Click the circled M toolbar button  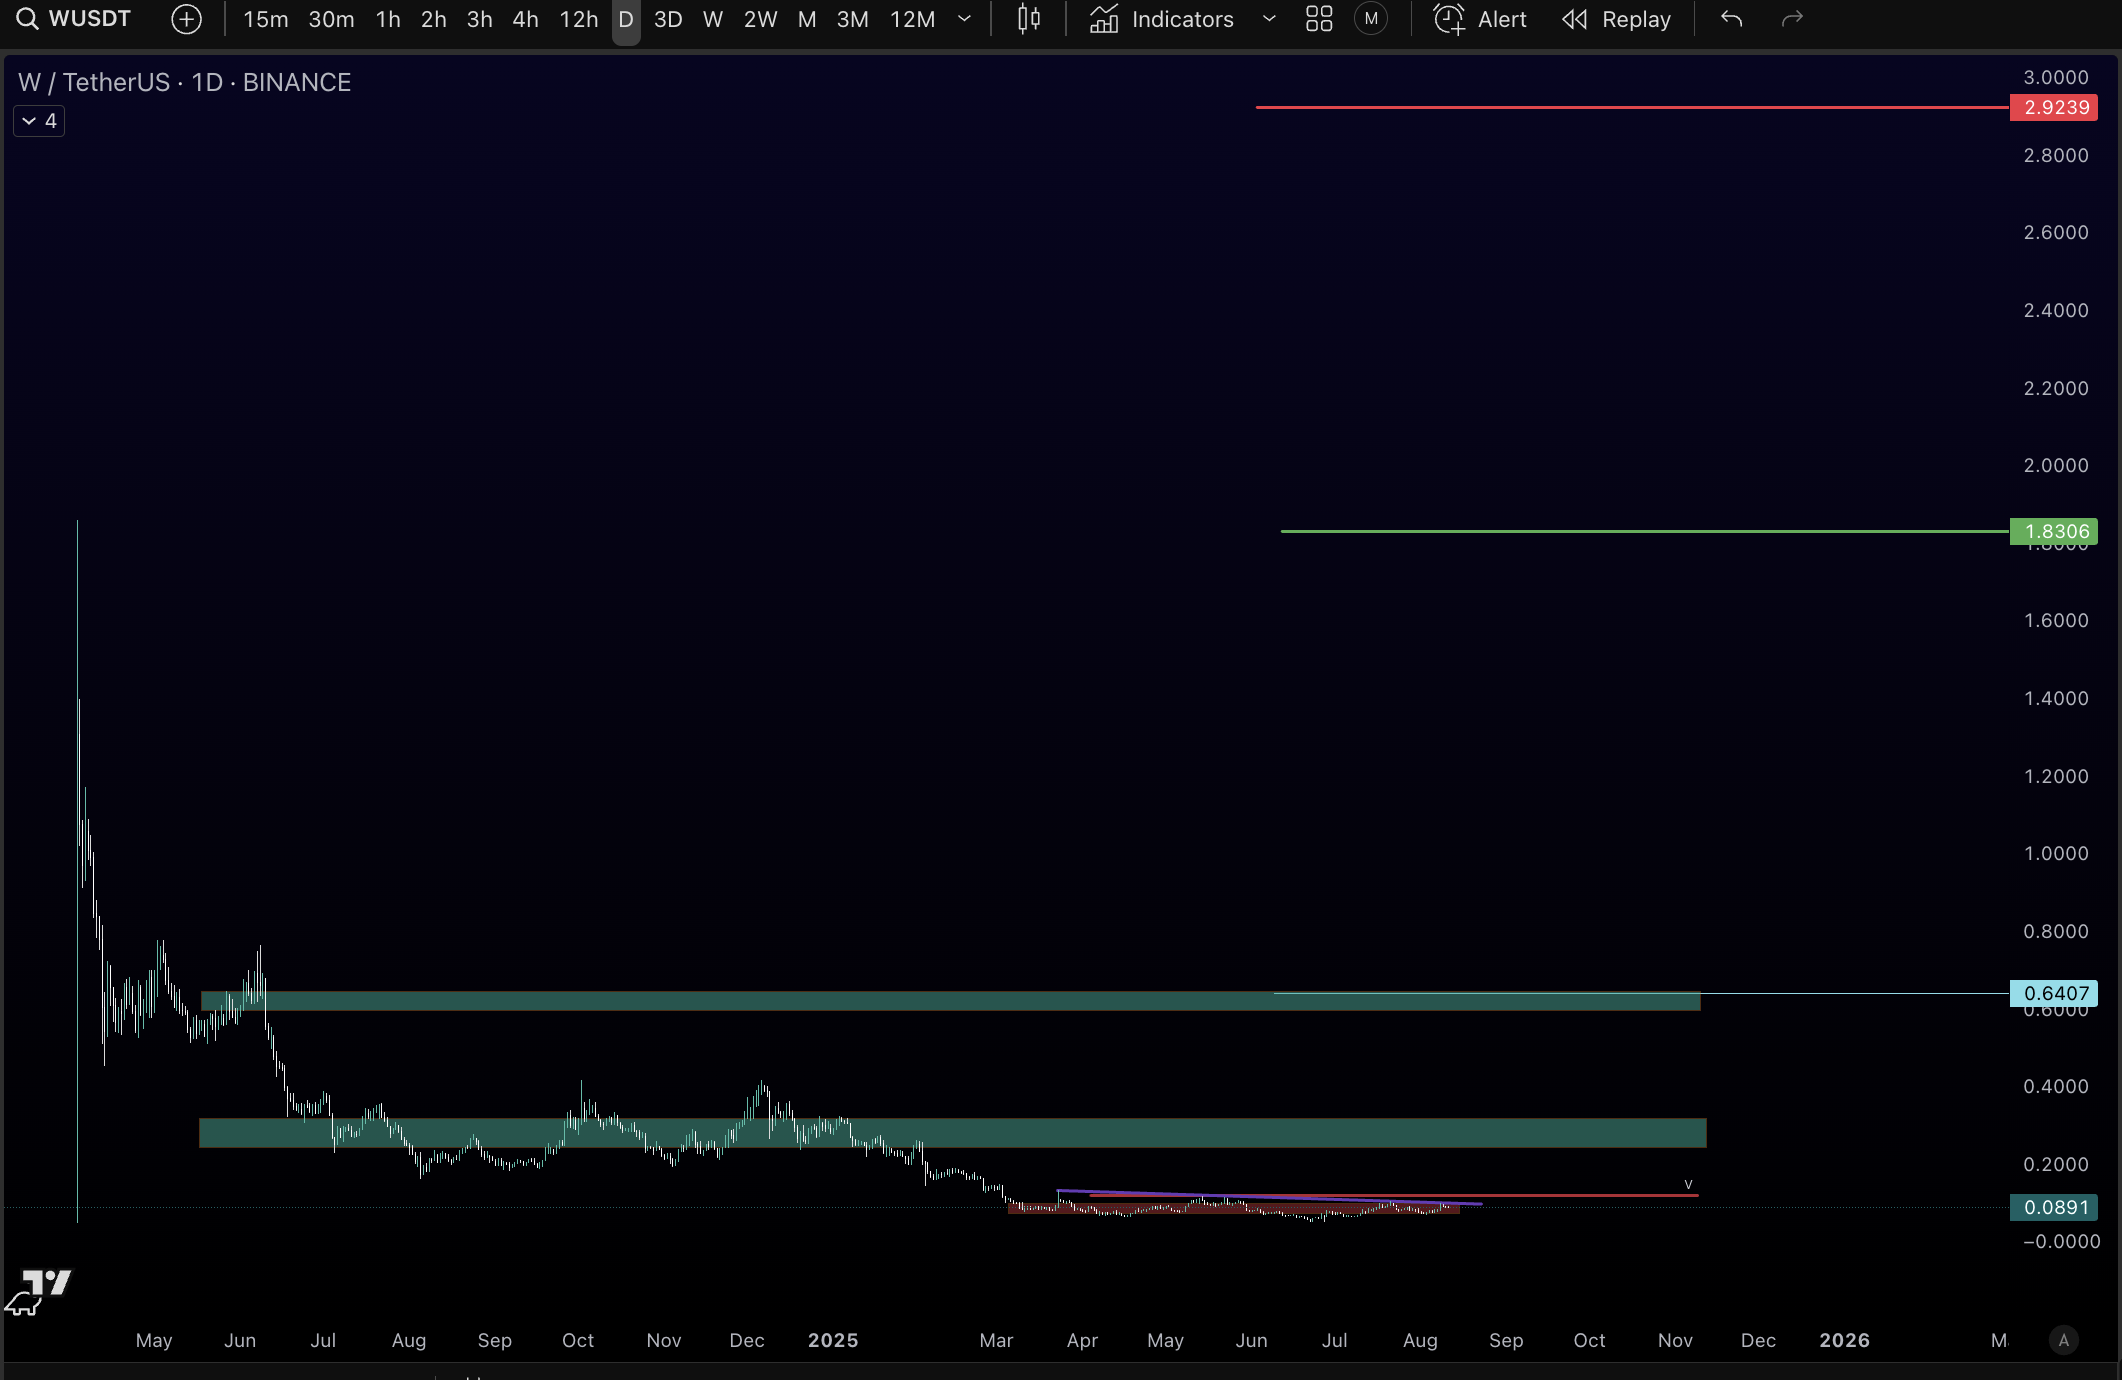[x=1371, y=19]
